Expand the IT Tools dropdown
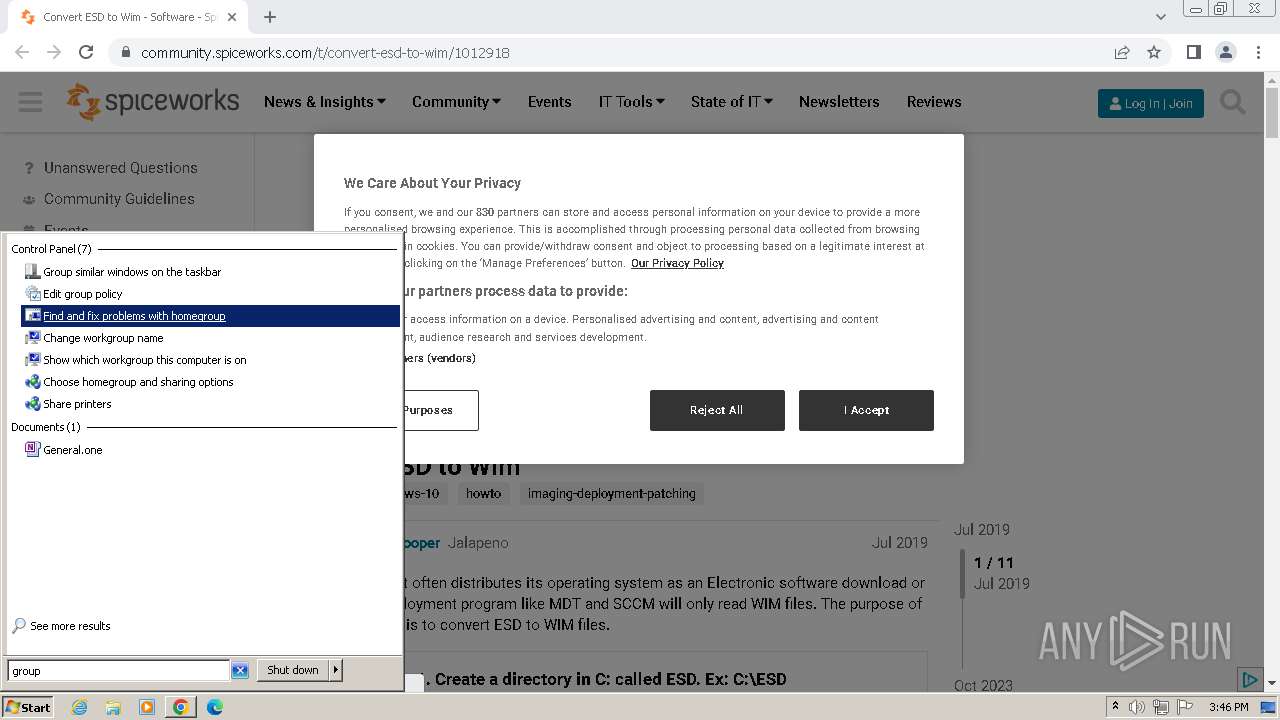The width and height of the screenshot is (1280, 720). 631,102
